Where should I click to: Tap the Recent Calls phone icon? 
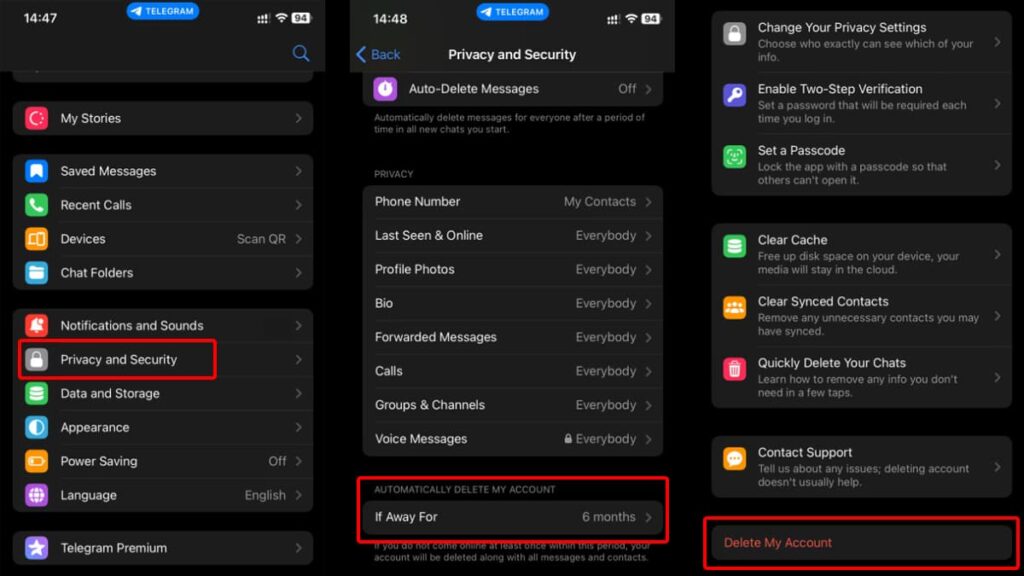(37, 205)
